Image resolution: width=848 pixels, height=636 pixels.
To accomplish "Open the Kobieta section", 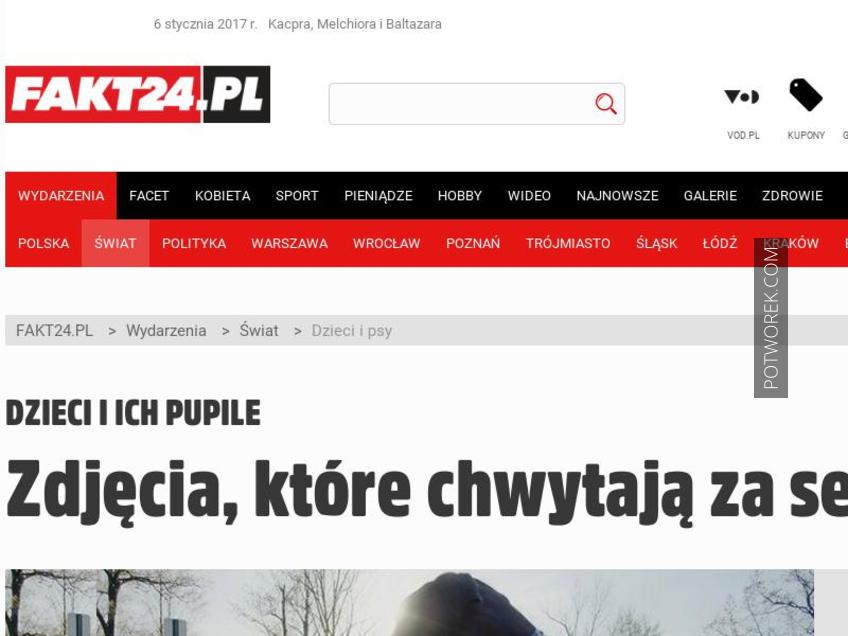I will click(222, 196).
